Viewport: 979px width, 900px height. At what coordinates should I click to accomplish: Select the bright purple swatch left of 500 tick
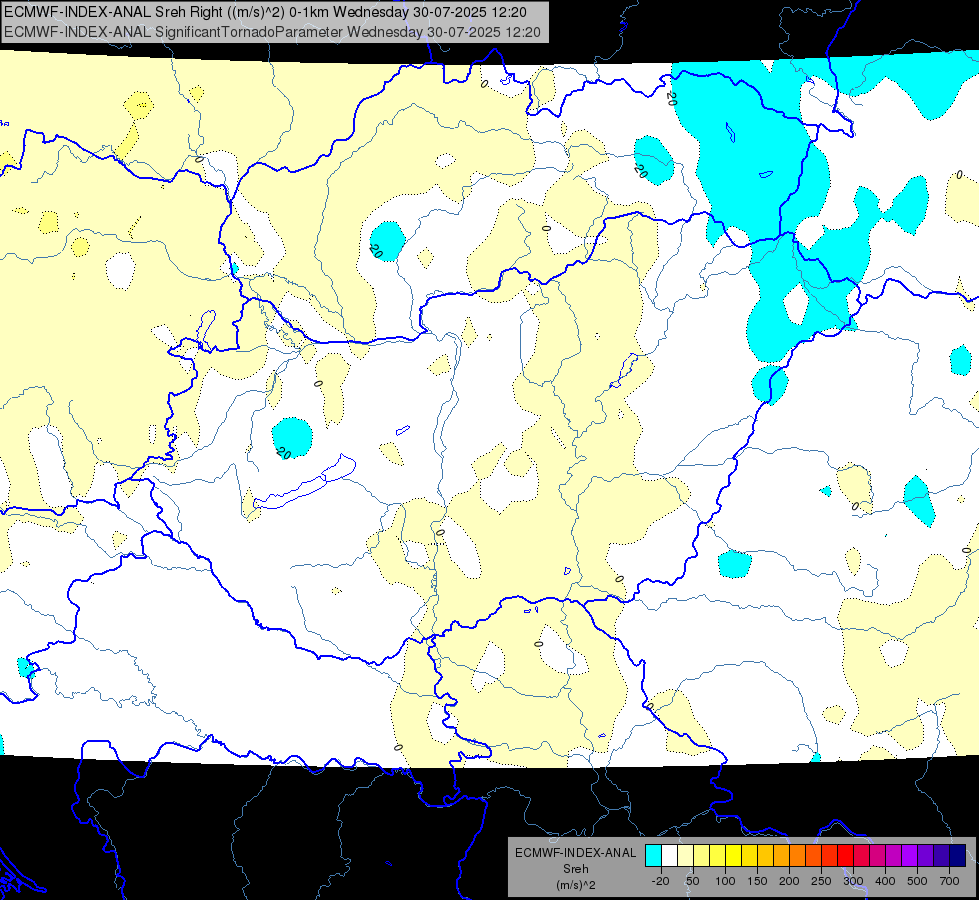910,855
